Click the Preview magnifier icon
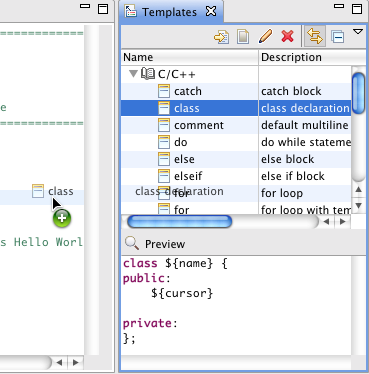The image size is (369, 374). pos(132,243)
